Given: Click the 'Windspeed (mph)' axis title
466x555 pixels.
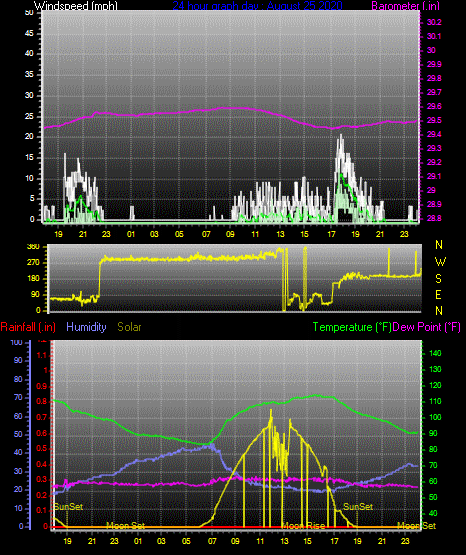Looking at the screenshot, I should [x=76, y=6].
